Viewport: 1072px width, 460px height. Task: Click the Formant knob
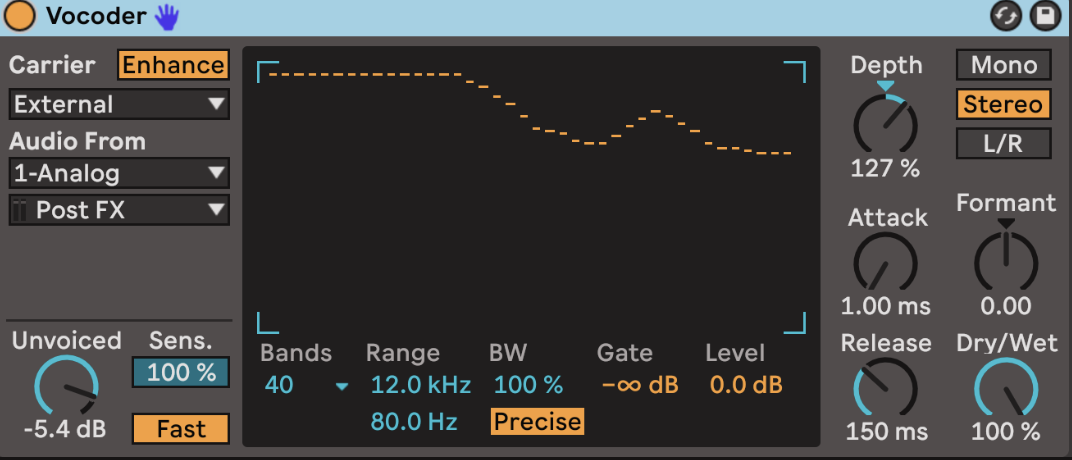[x=1006, y=262]
